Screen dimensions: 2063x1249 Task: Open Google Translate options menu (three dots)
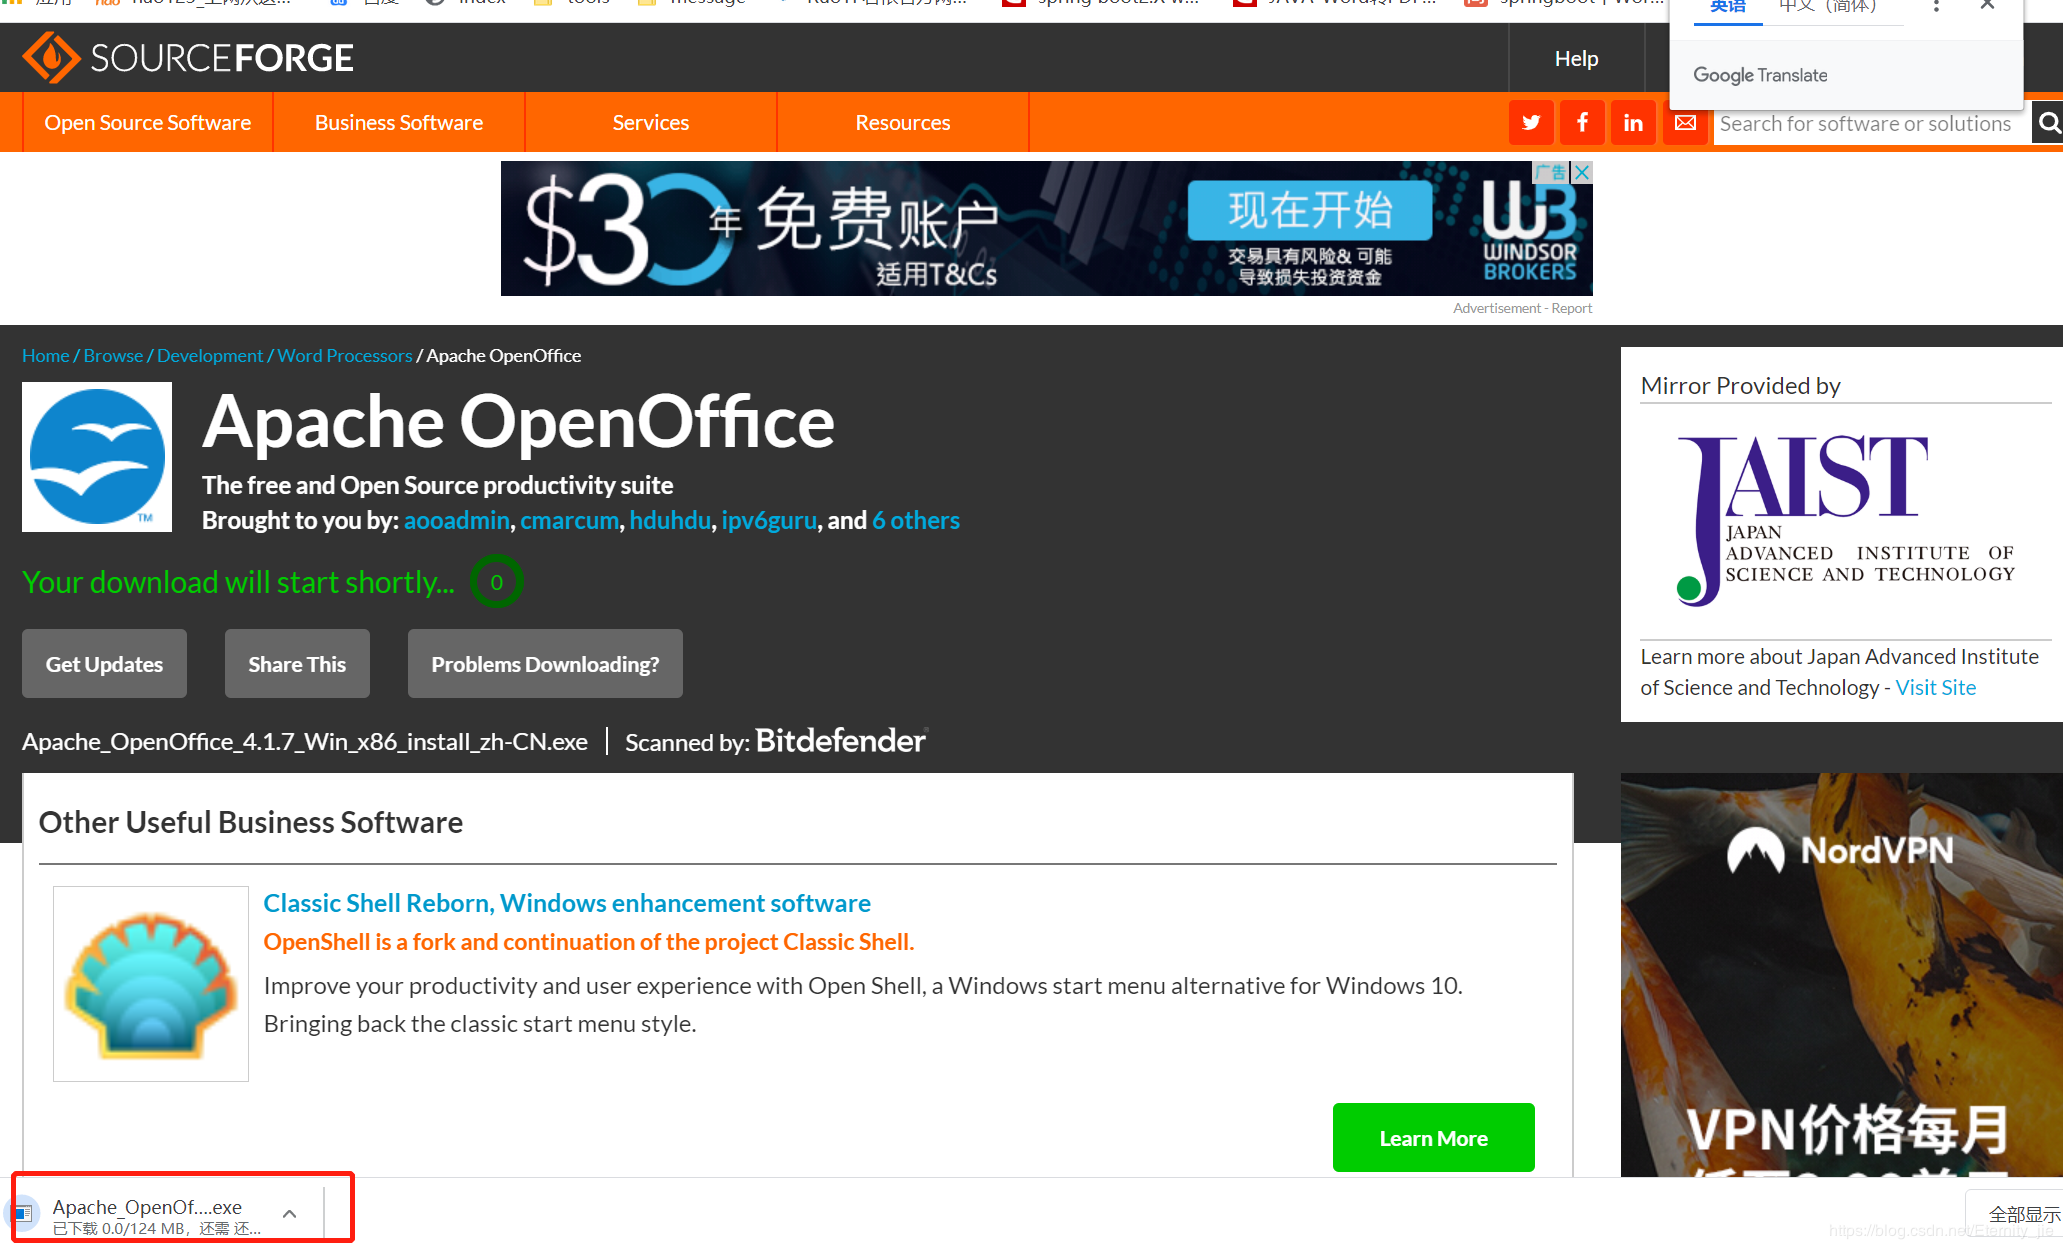click(1936, 7)
